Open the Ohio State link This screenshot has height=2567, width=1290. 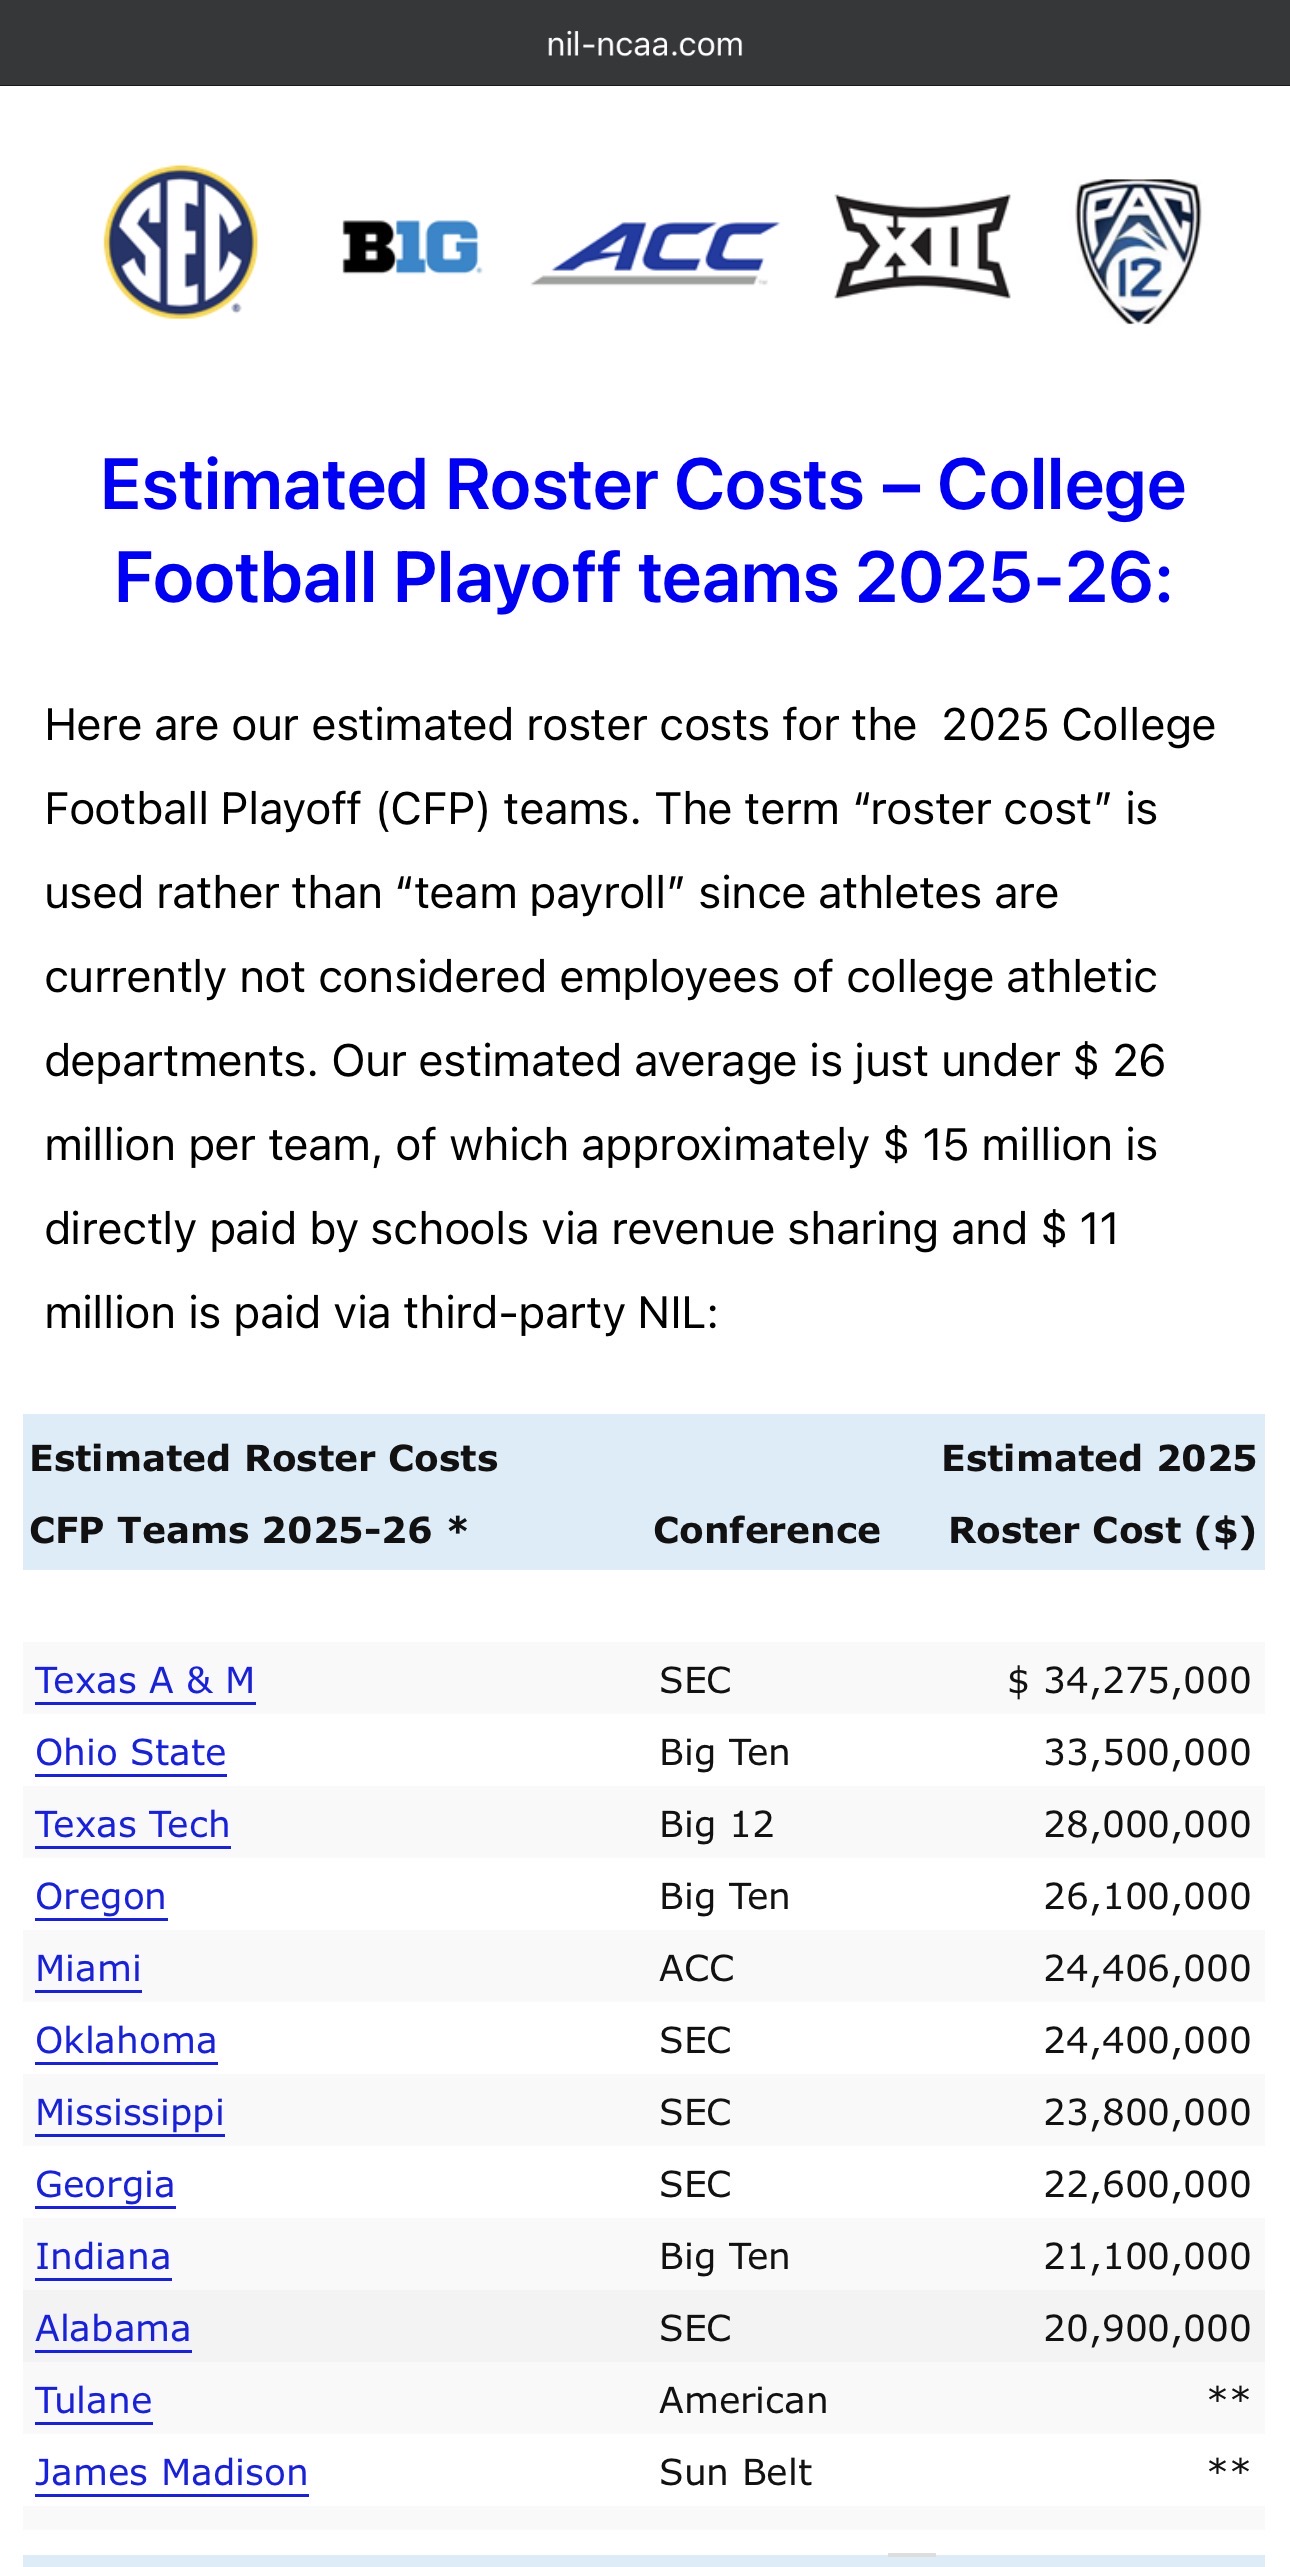131,1752
